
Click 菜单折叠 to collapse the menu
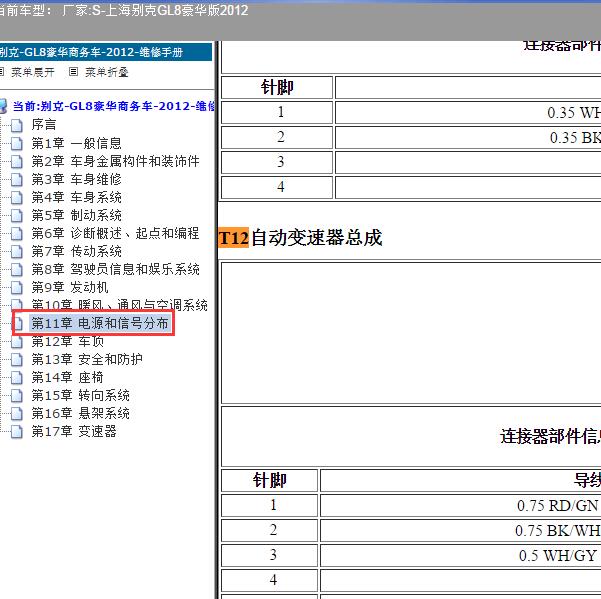click(107, 72)
